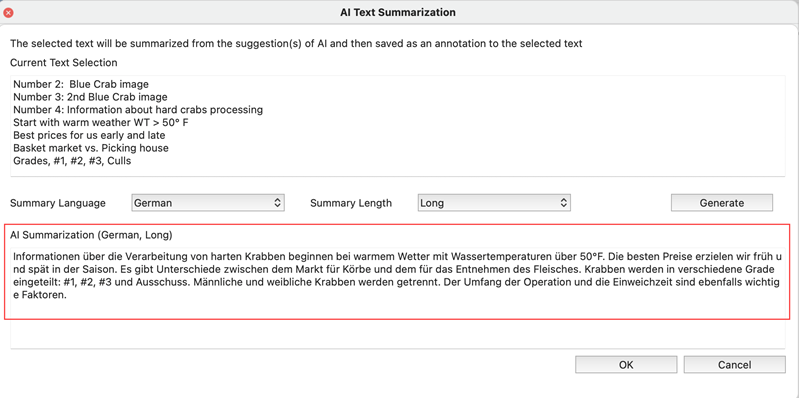Click inside the German AI summary text
Screen dimensions: 799x398
[397, 276]
